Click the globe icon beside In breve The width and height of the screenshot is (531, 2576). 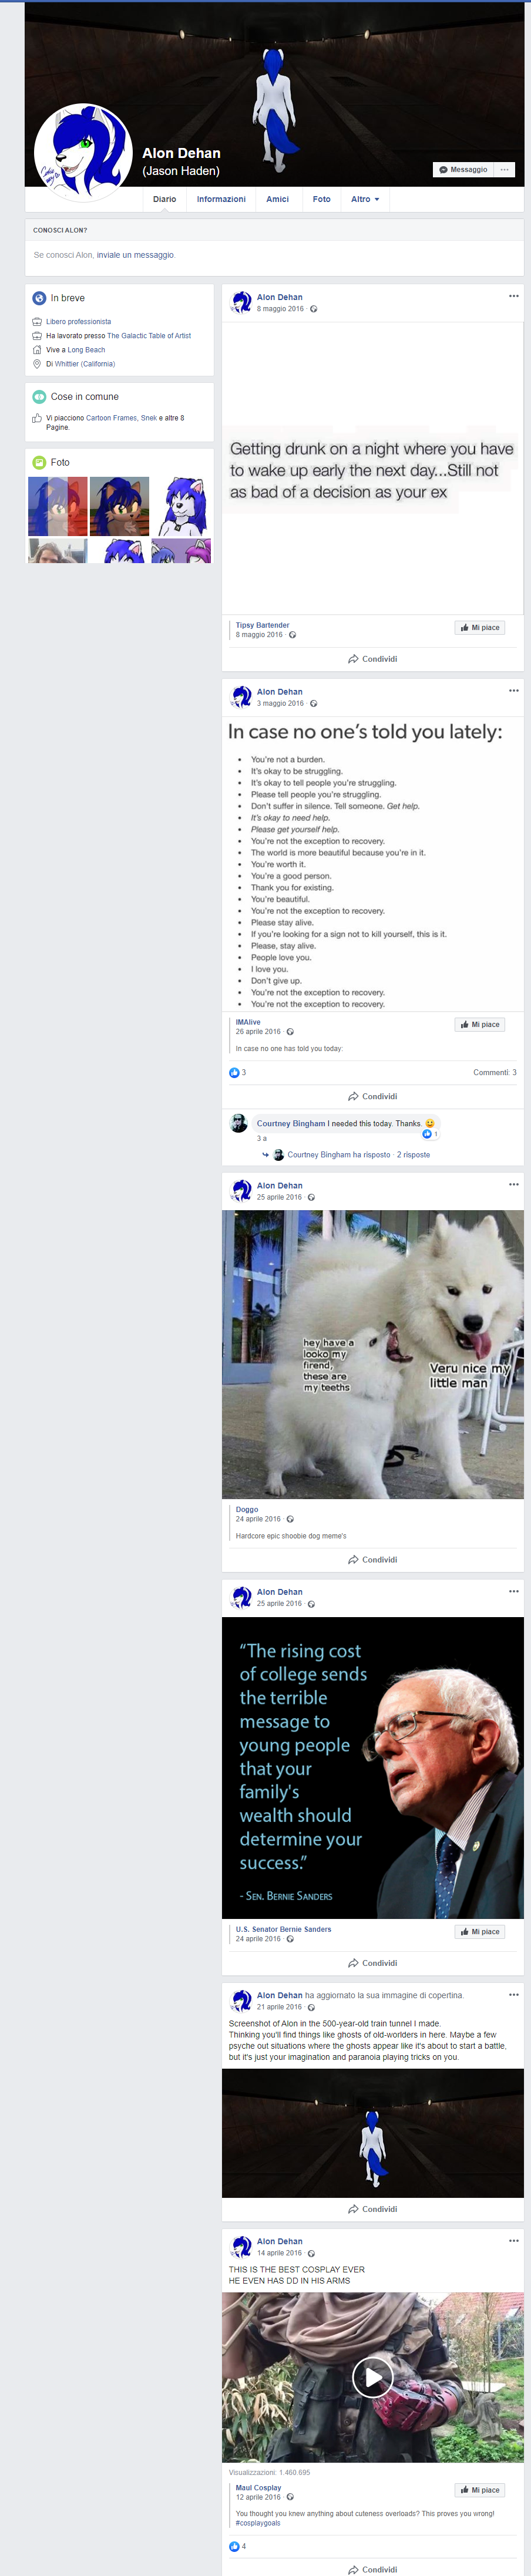point(39,298)
